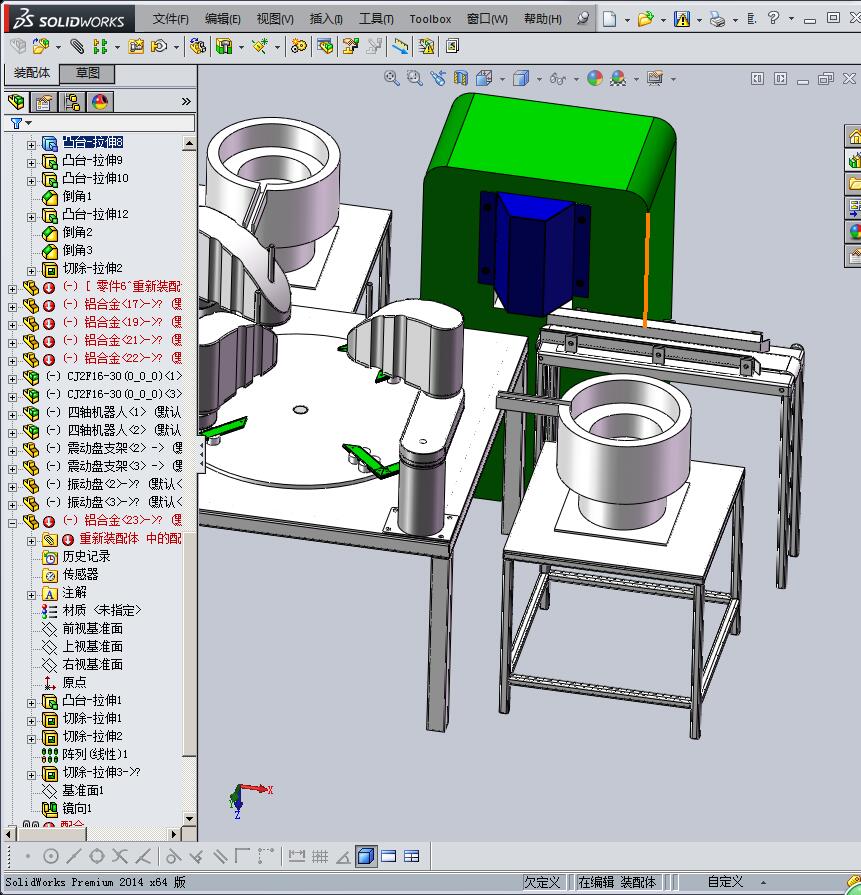The width and height of the screenshot is (861, 895).
Task: Click the New Motion Study gear icon
Action: [298, 46]
